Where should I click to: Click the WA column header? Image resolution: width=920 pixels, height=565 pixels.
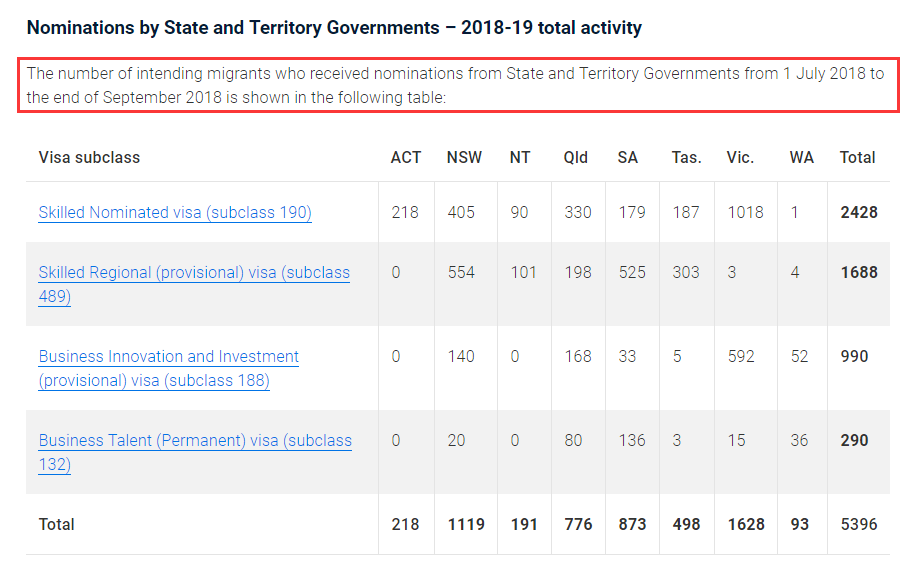point(801,157)
